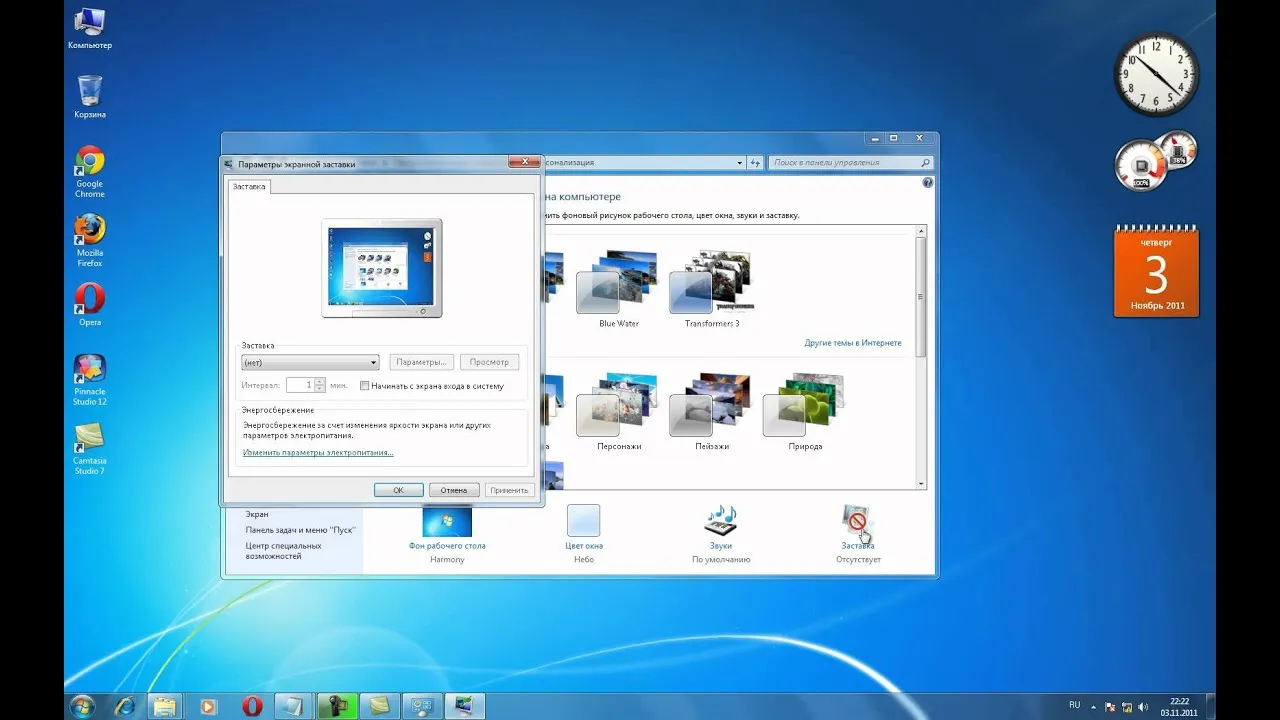Select the Пейзажи theme

click(x=711, y=411)
